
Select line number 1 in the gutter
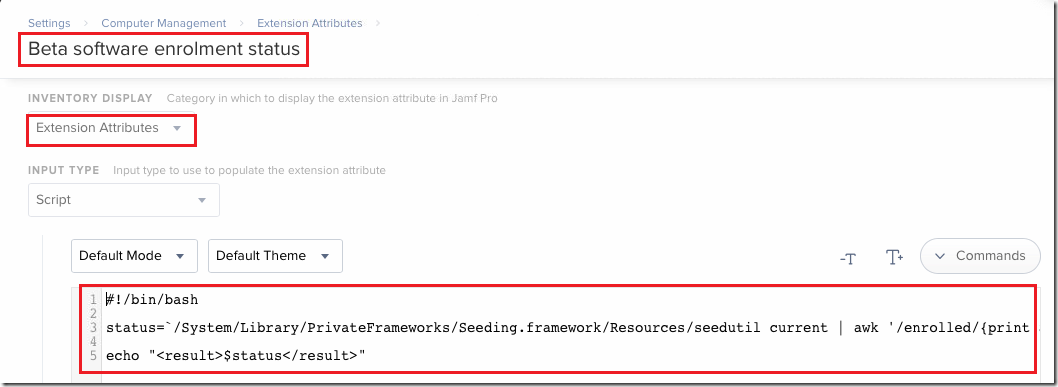click(x=93, y=299)
